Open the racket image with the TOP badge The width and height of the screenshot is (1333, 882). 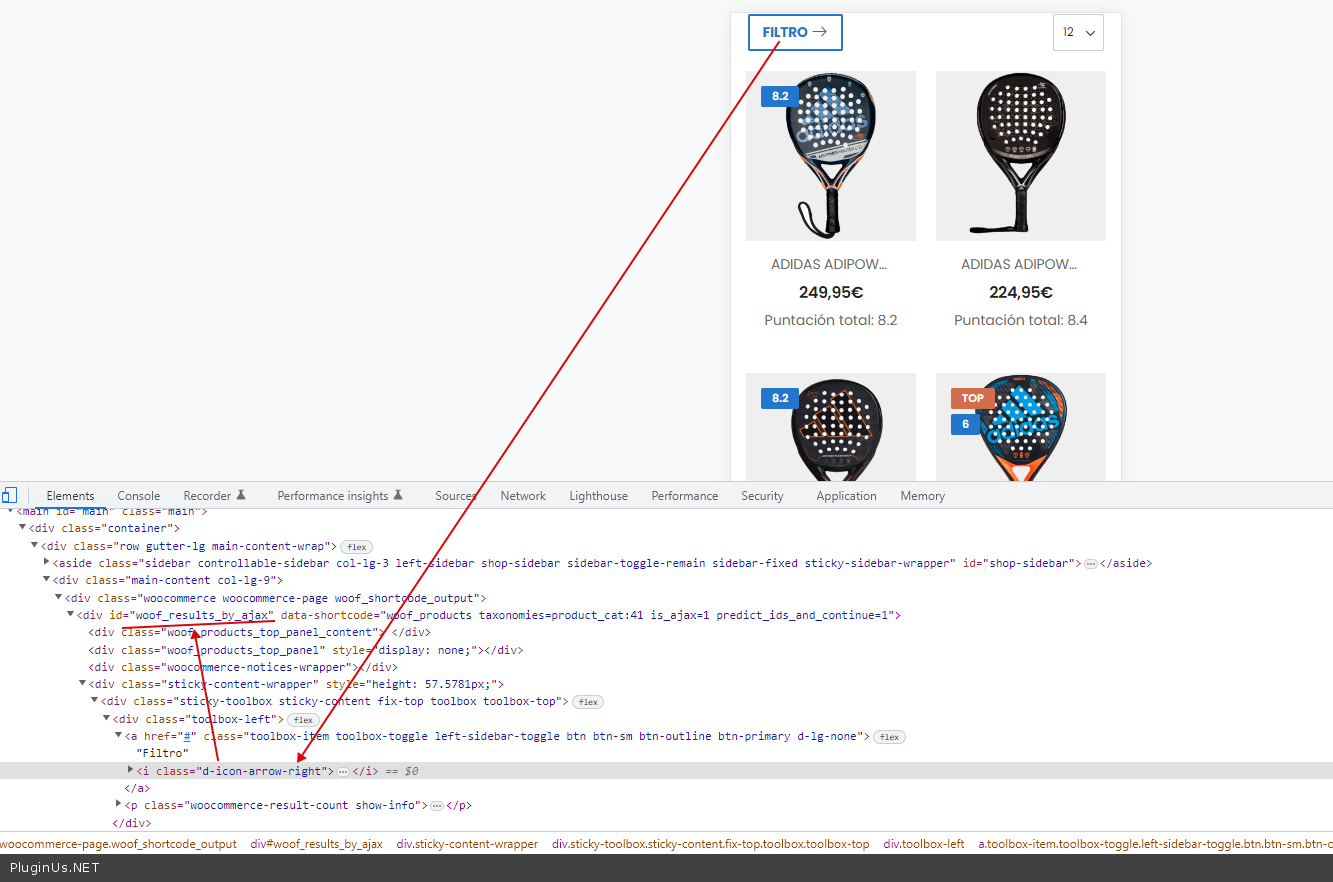tap(1021, 427)
